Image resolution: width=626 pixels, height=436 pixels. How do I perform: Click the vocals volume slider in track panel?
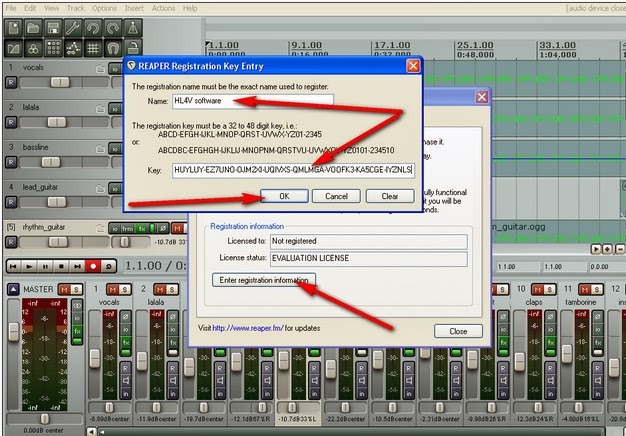60,83
